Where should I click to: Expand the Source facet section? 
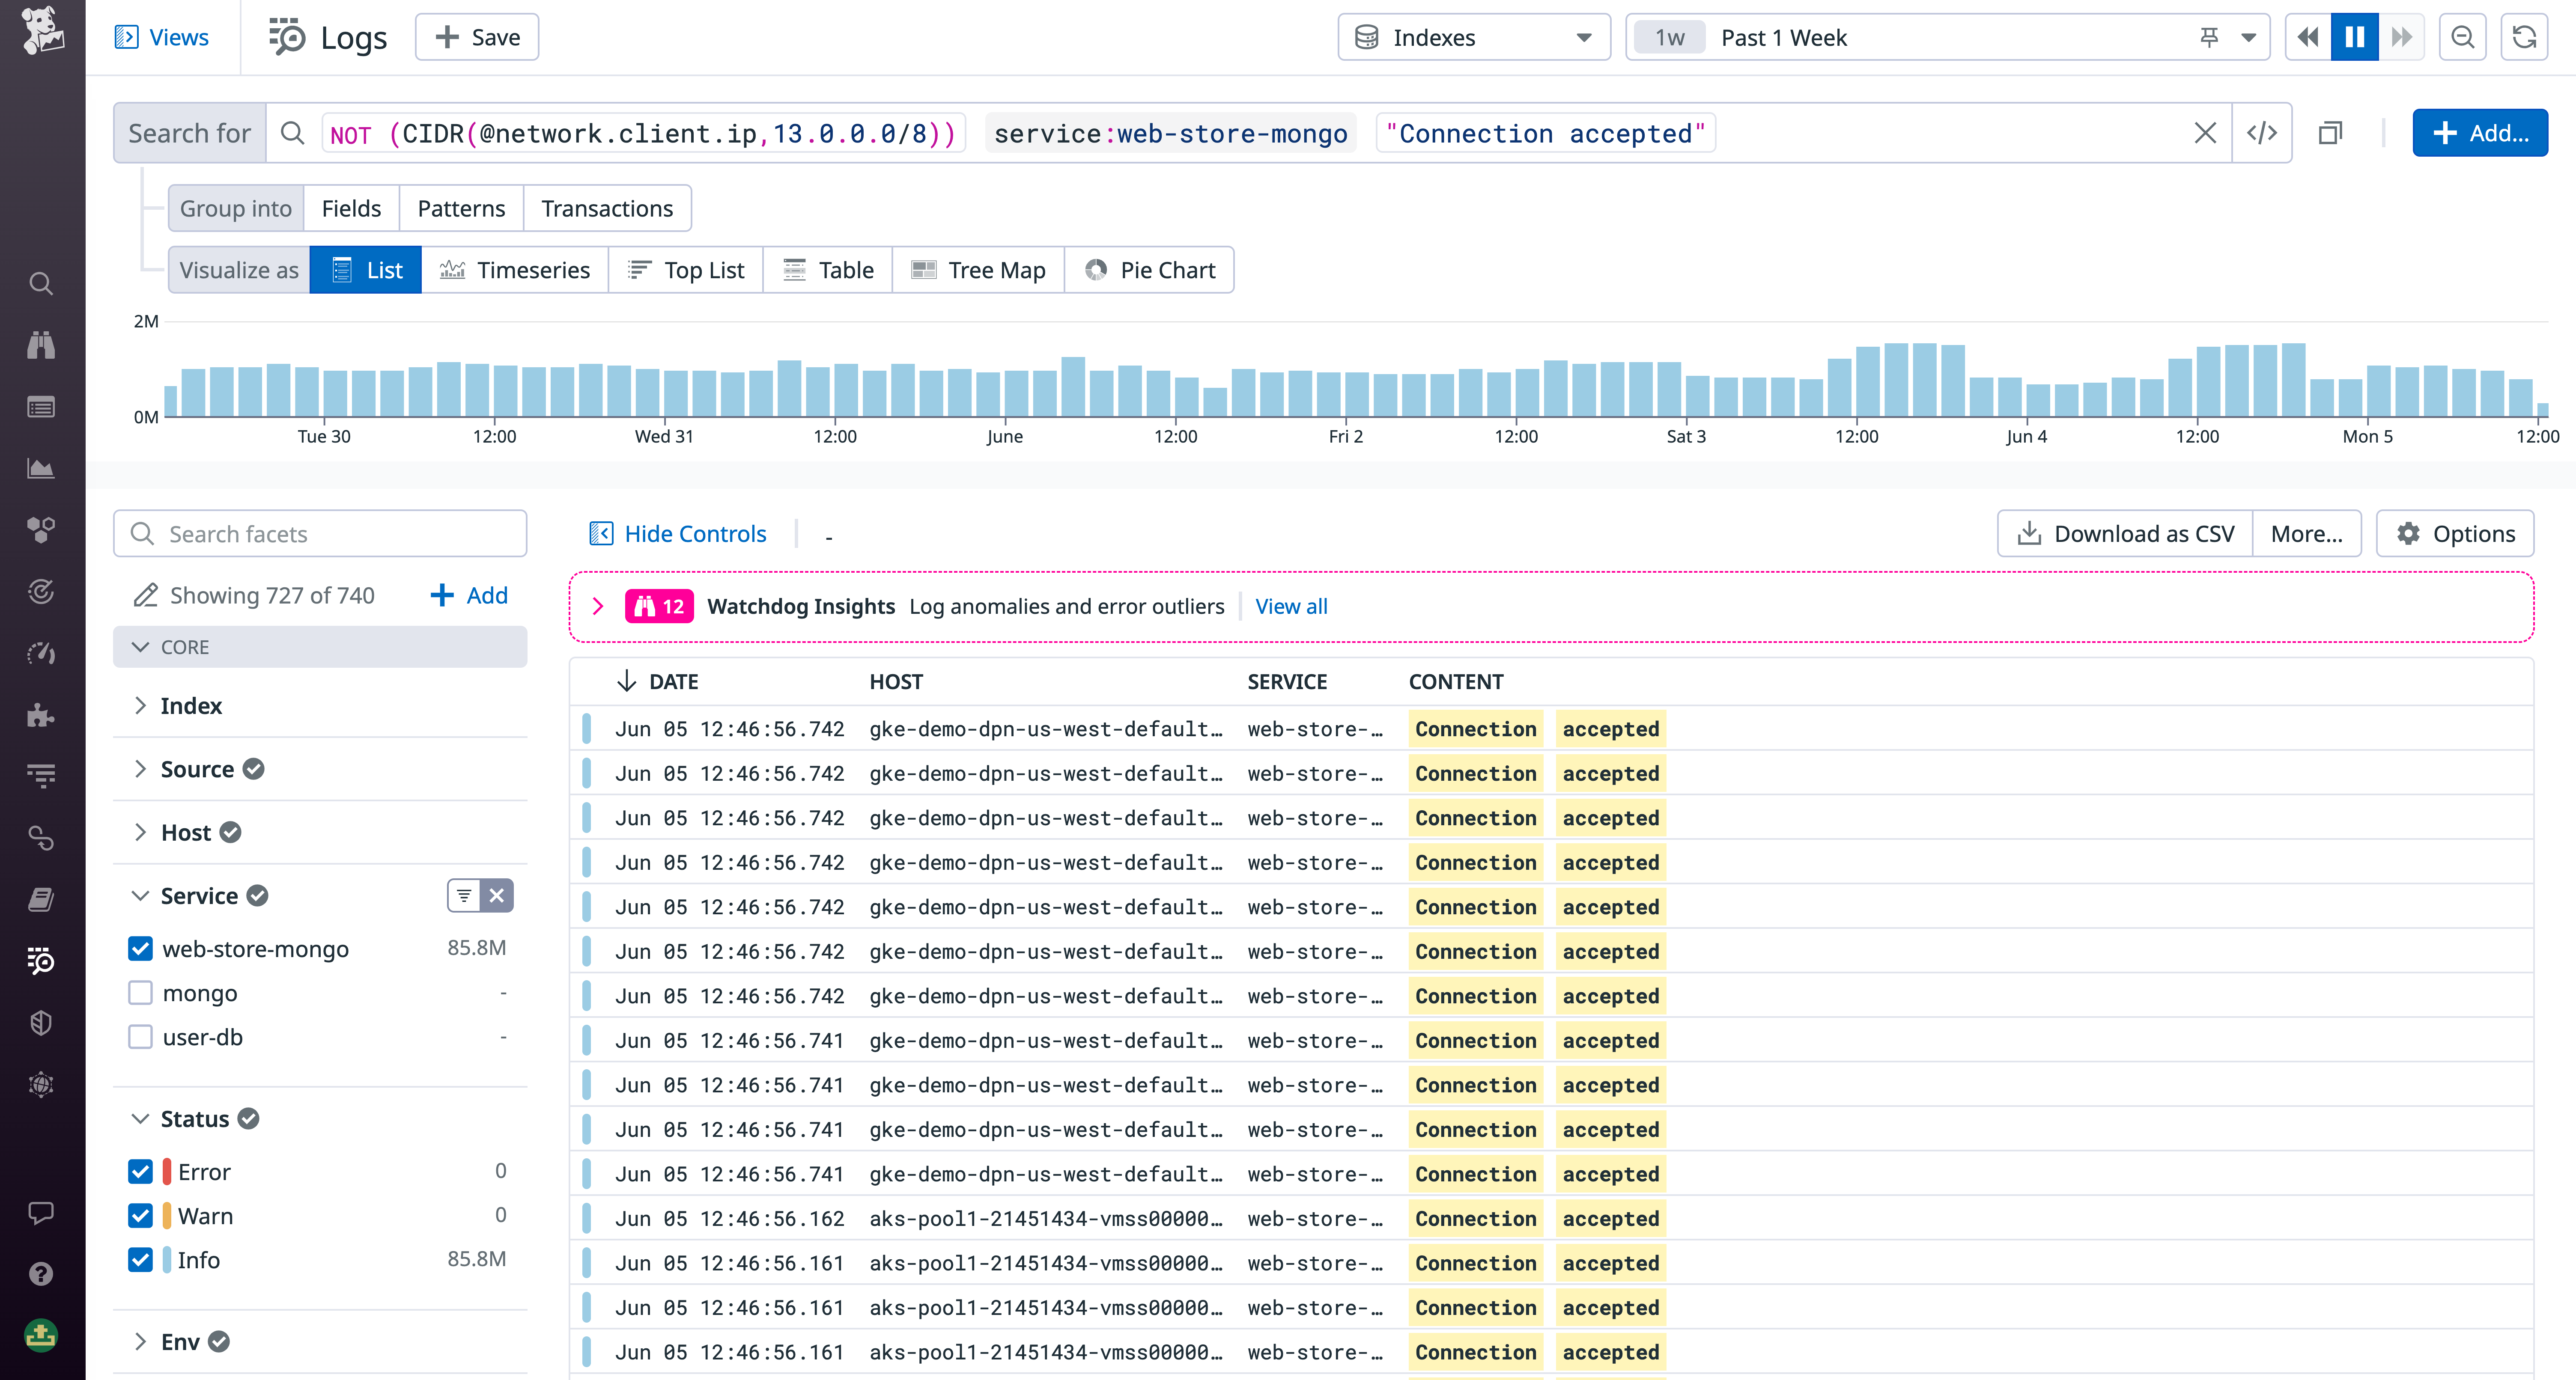tap(141, 769)
